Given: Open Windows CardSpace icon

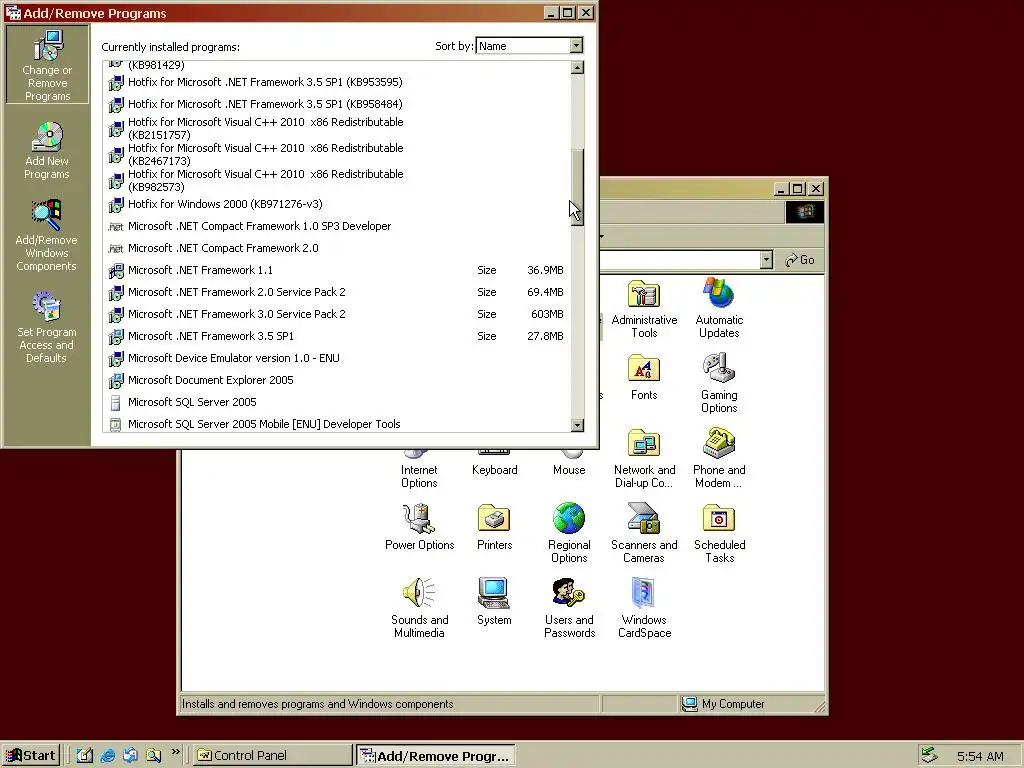Looking at the screenshot, I should click(x=644, y=608).
